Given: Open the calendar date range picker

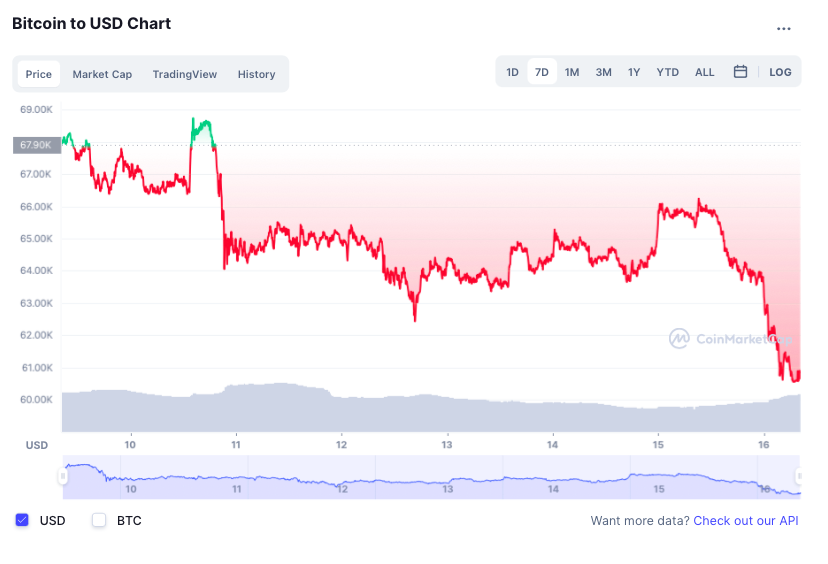Looking at the screenshot, I should (x=740, y=72).
